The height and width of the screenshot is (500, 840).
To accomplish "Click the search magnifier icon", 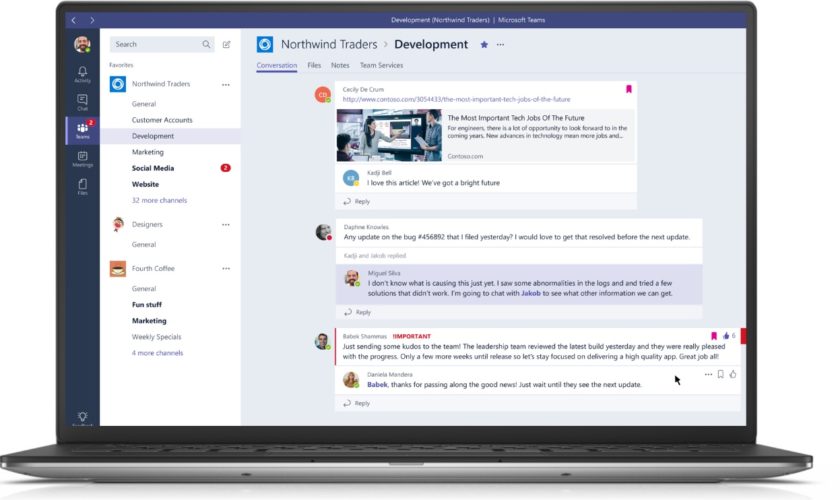I will 206,44.
